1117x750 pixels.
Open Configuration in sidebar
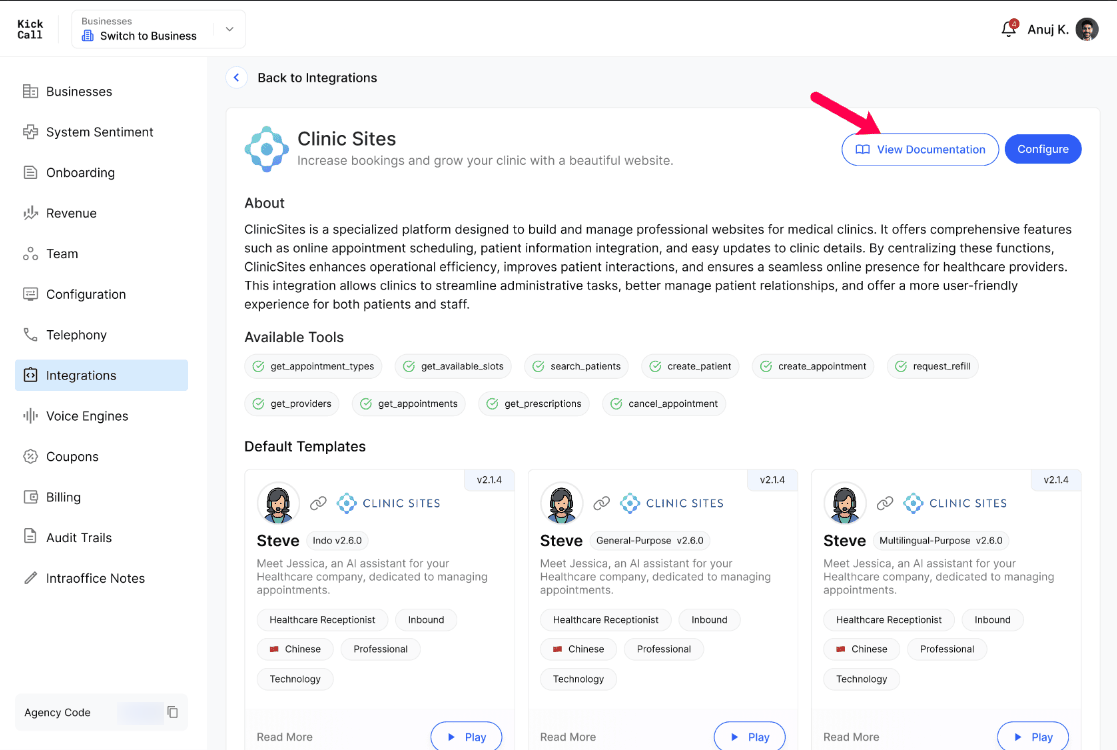coord(101,294)
